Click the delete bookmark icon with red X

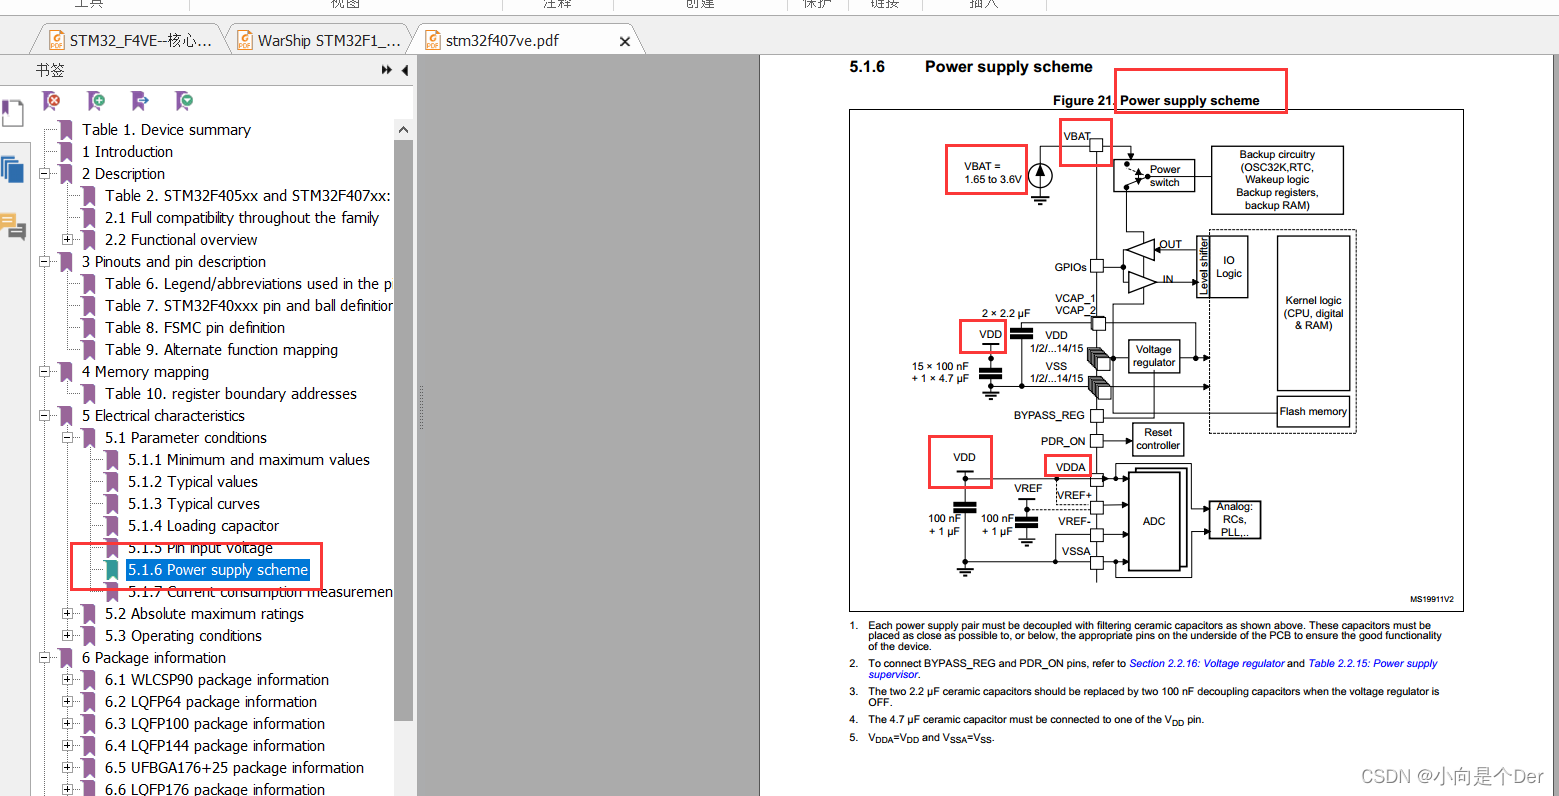[51, 100]
